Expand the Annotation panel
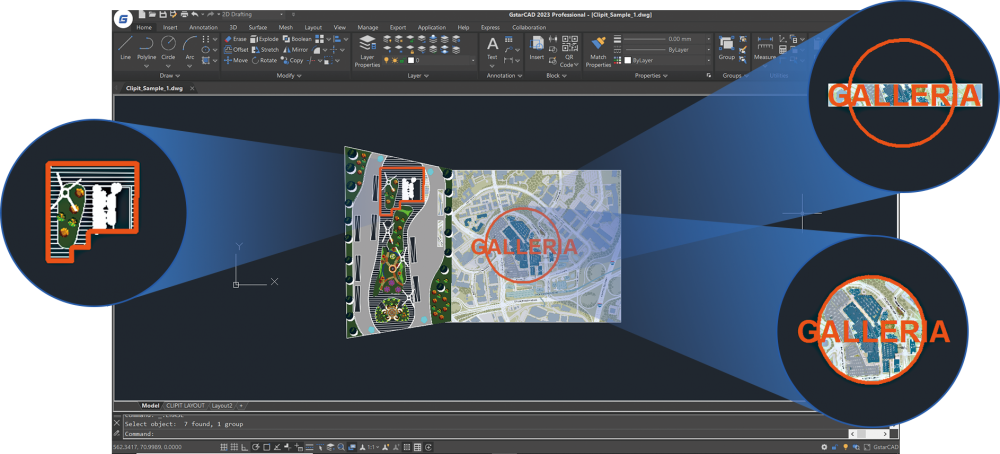Screen dimensions: 1000x454 click(504, 75)
